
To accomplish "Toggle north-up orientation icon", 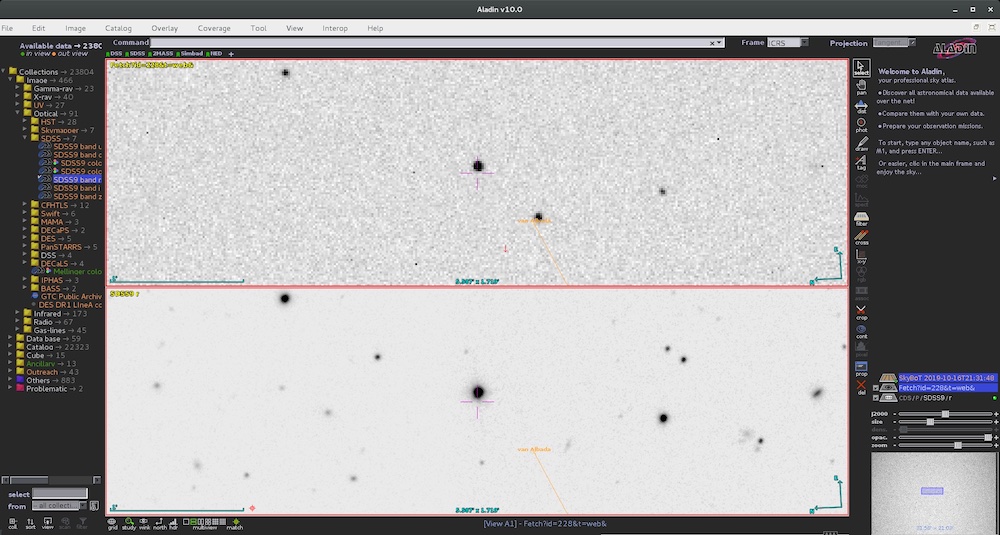I will click(159, 524).
